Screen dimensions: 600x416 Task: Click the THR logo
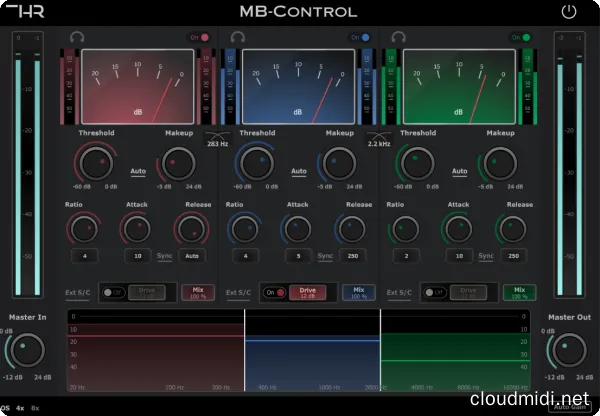click(25, 11)
